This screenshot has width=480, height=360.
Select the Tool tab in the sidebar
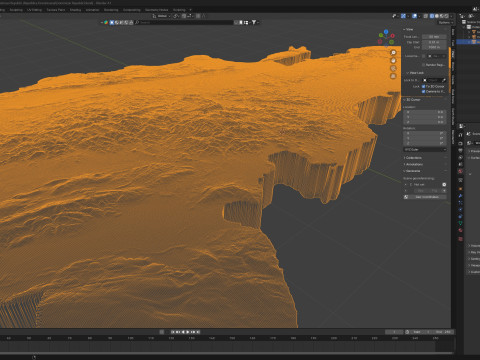point(453,43)
